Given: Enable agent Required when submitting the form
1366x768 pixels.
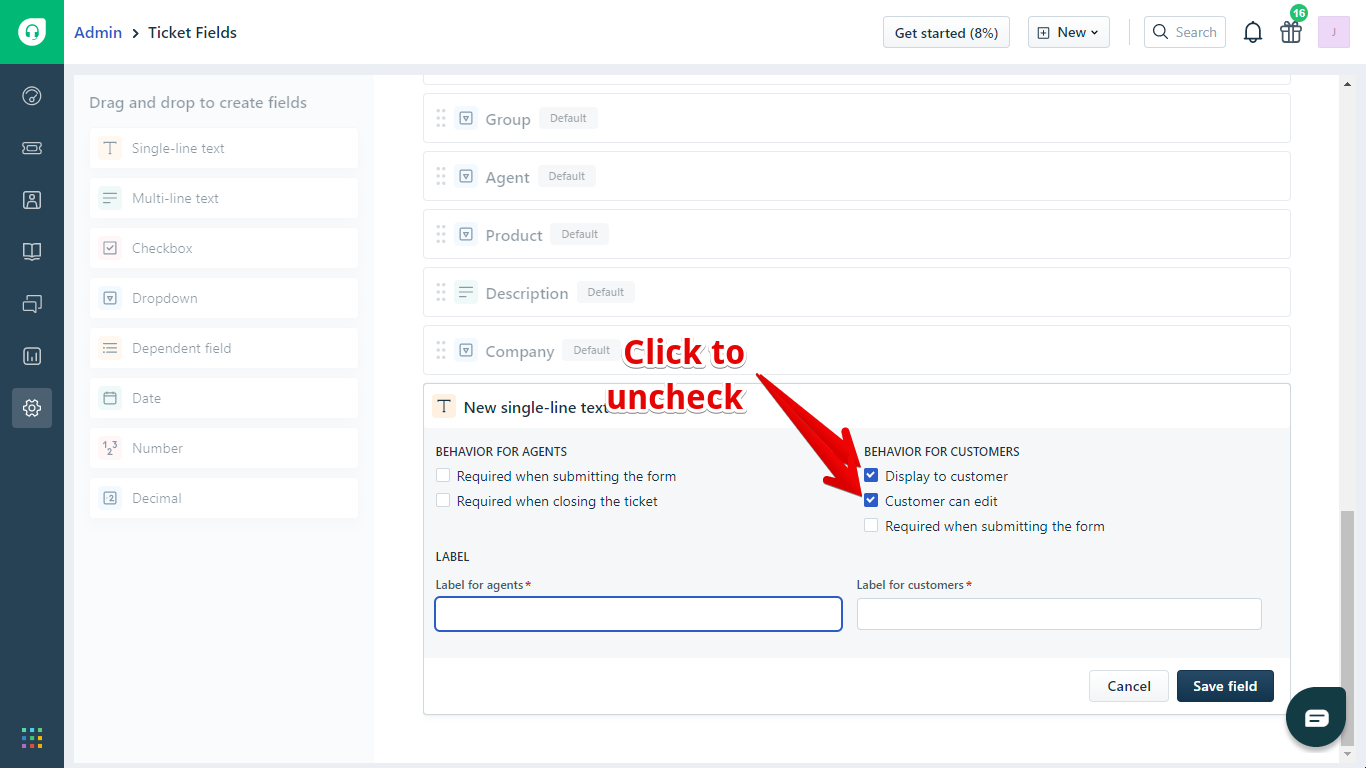Looking at the screenshot, I should tap(443, 476).
